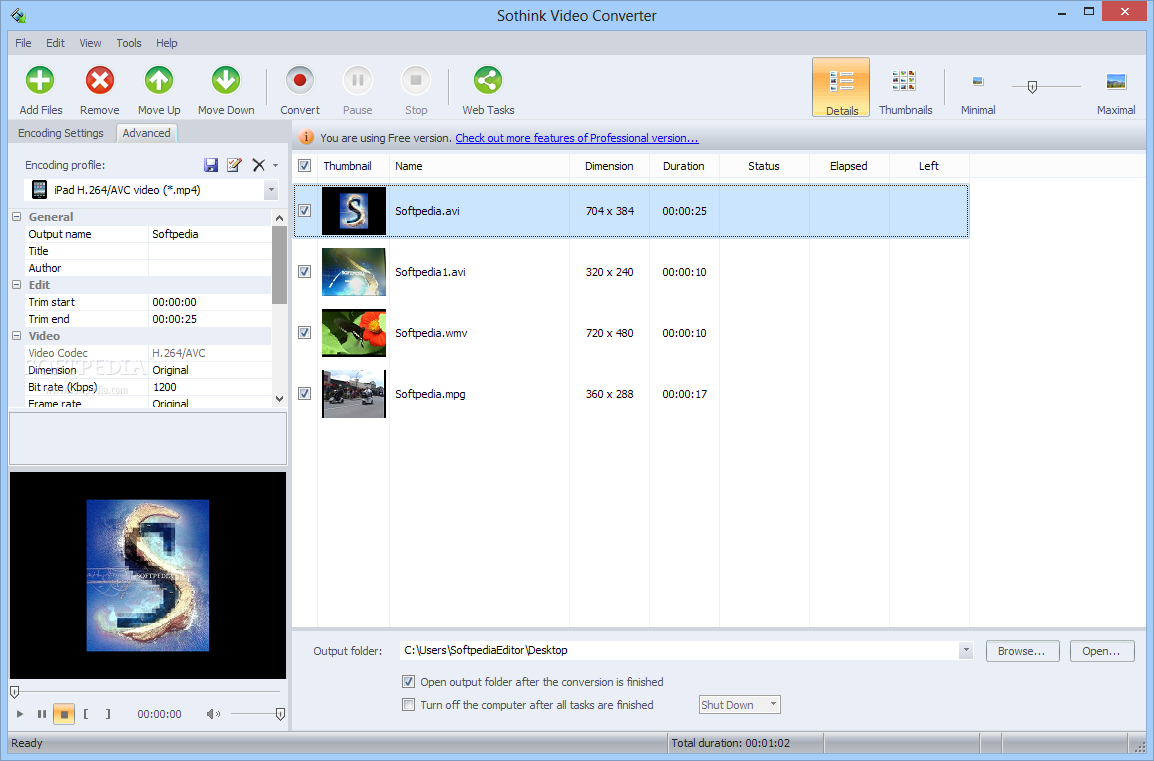
Task: Edit the encoding profile with pencil icon
Action: pyautogui.click(x=234, y=165)
